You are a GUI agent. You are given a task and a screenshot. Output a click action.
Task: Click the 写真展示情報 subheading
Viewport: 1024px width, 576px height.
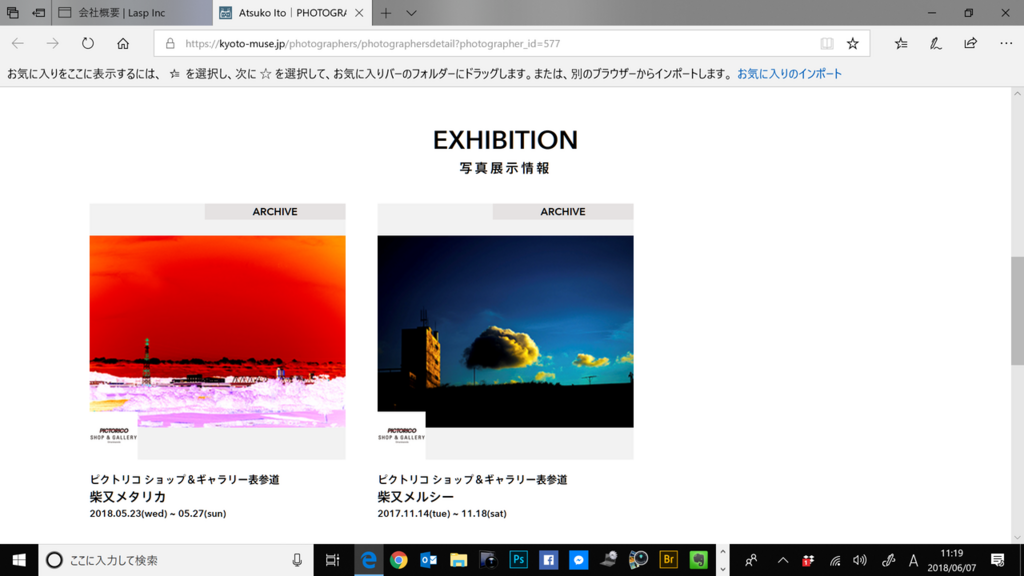pos(505,168)
